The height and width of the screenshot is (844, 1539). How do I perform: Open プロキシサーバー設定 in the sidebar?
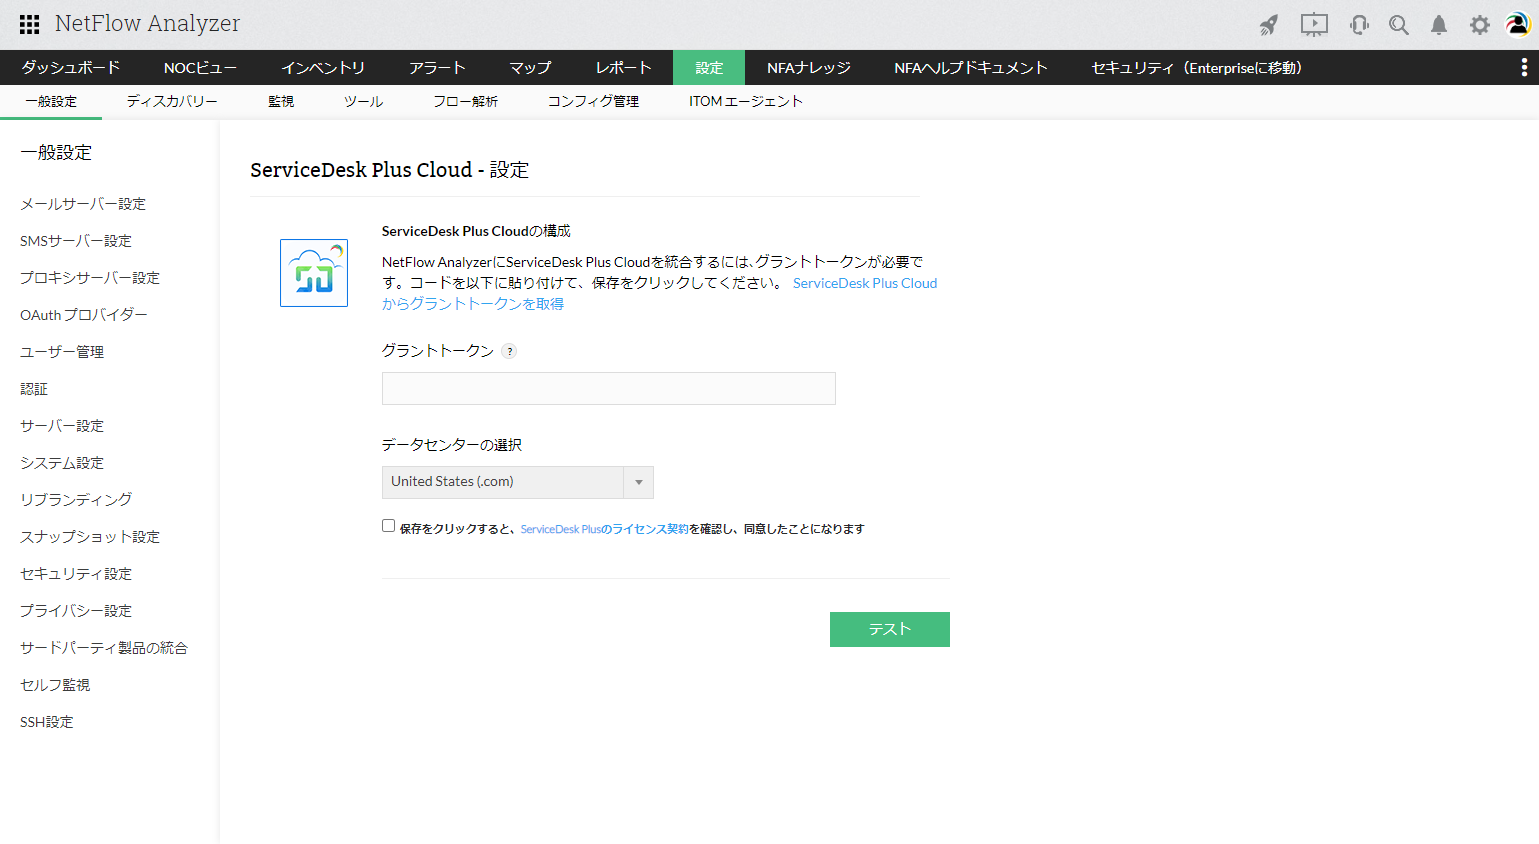point(90,278)
